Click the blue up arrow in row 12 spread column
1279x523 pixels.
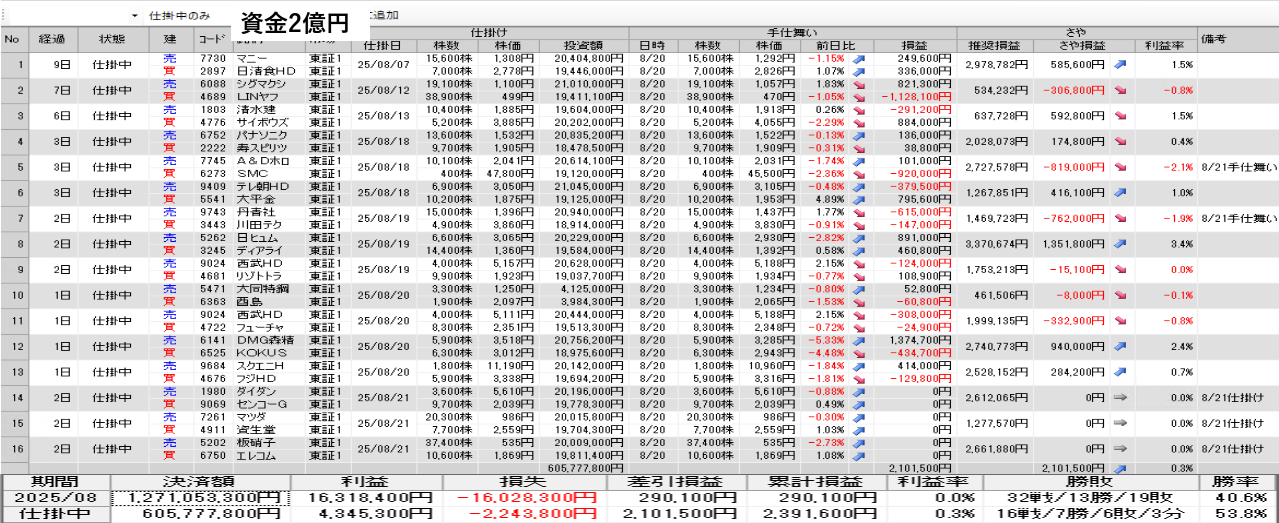tap(1121, 346)
